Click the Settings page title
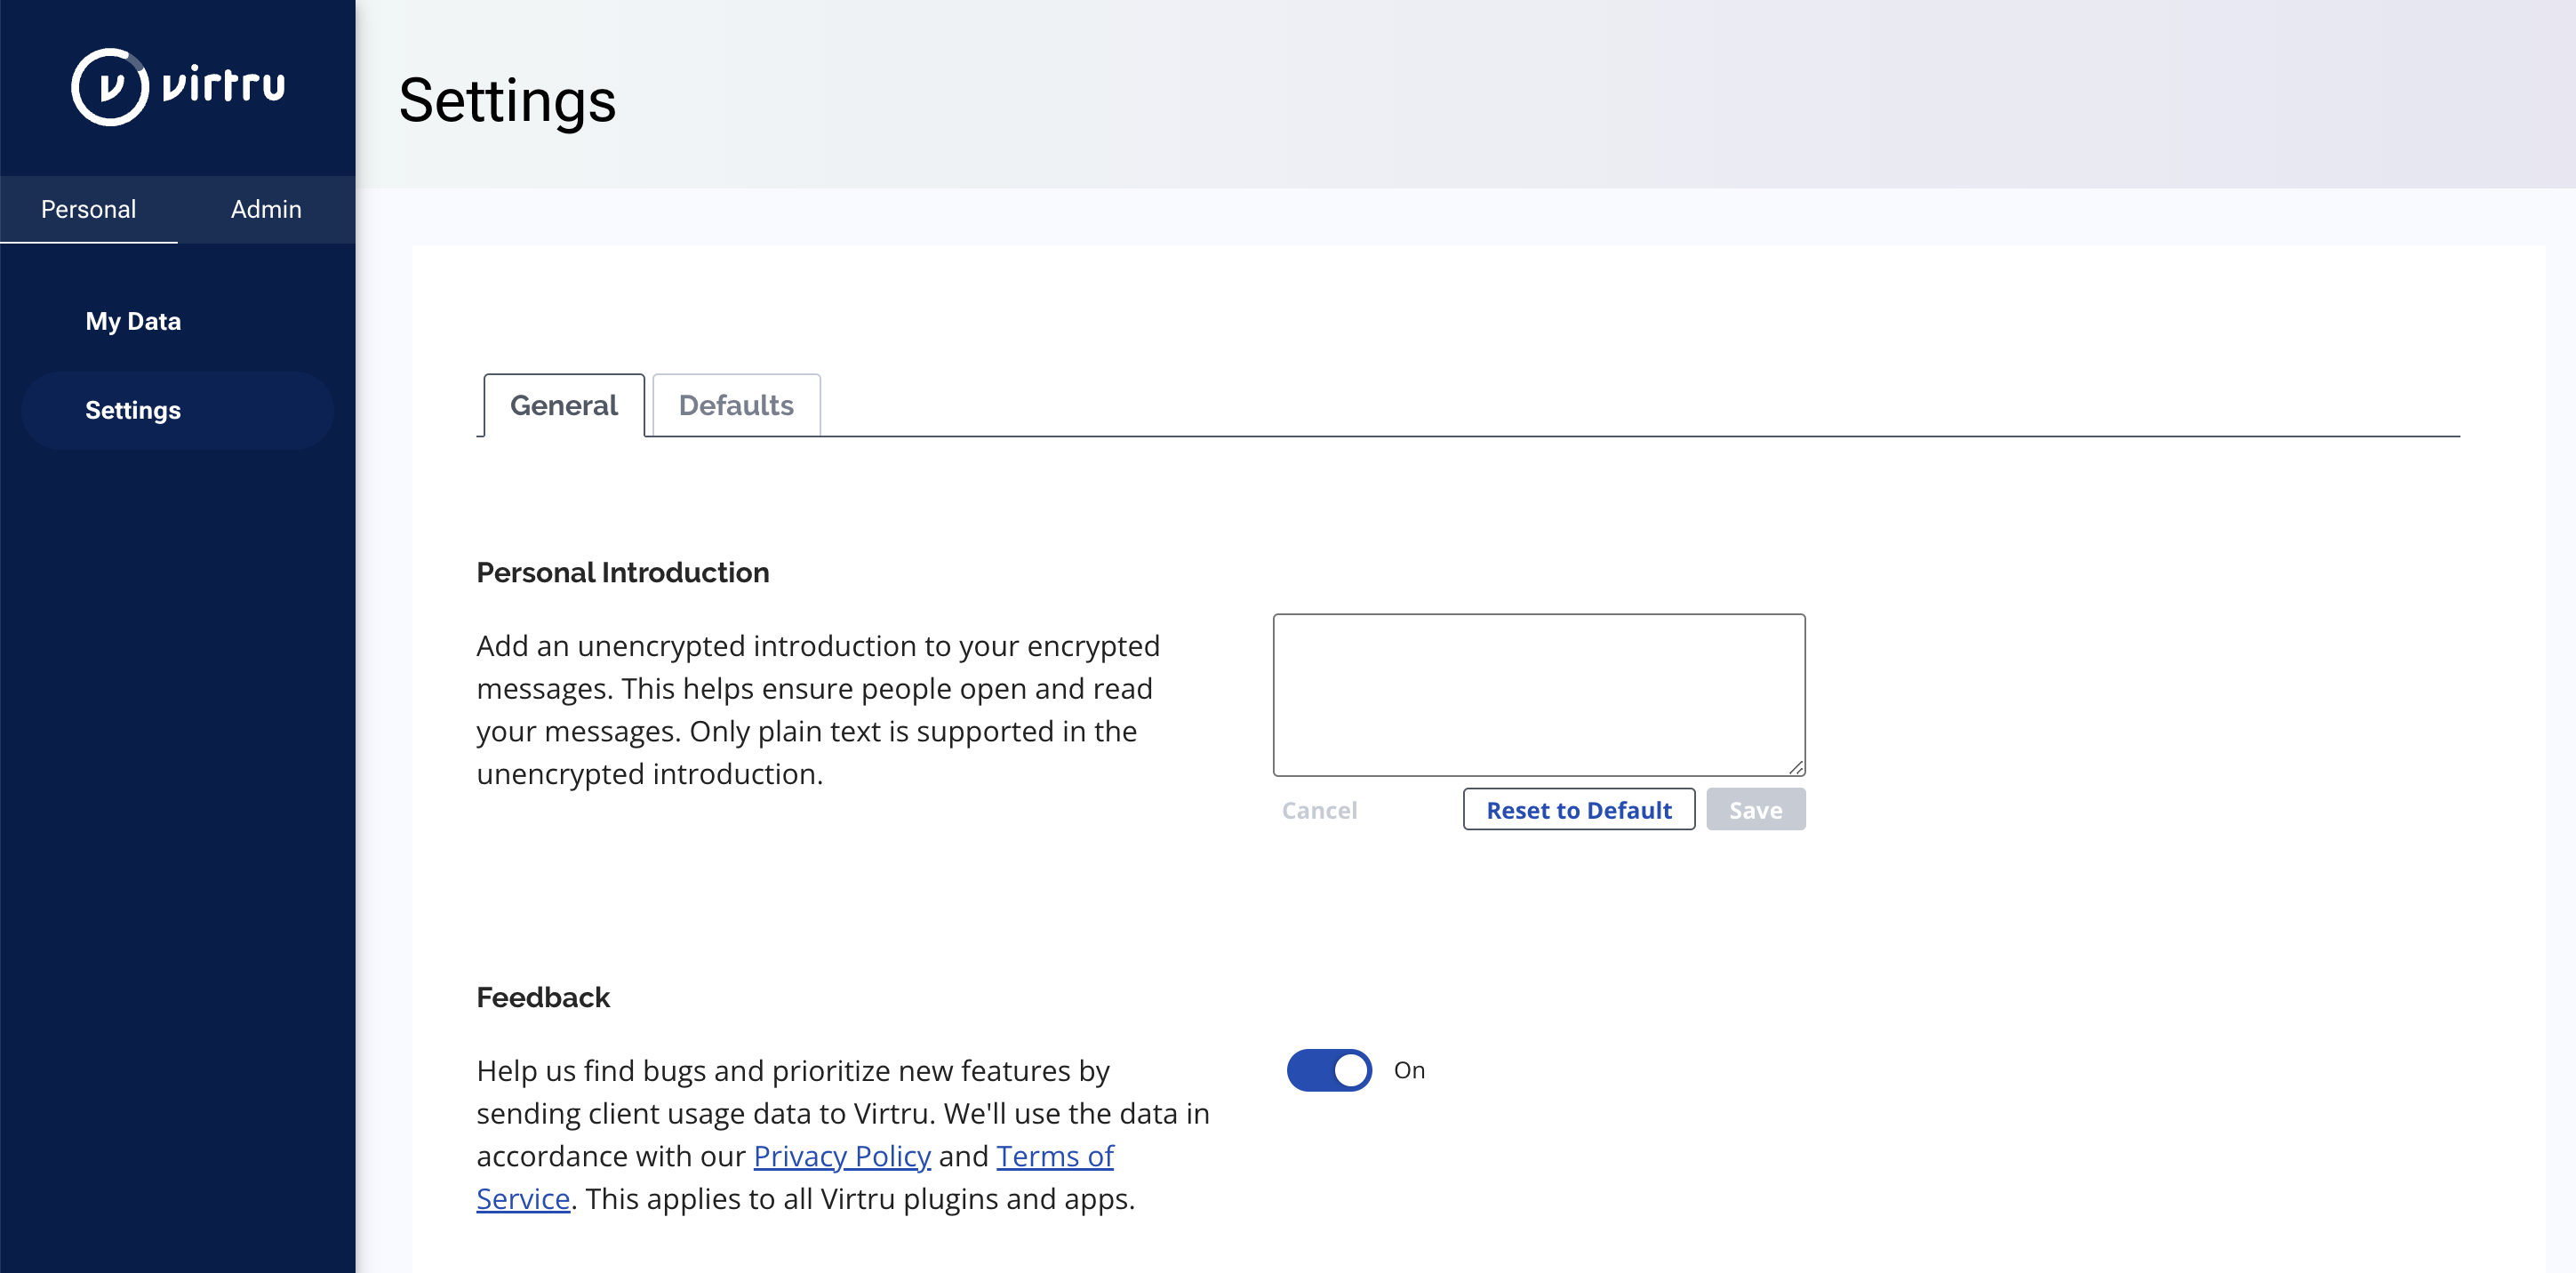The width and height of the screenshot is (2576, 1273). tap(507, 101)
